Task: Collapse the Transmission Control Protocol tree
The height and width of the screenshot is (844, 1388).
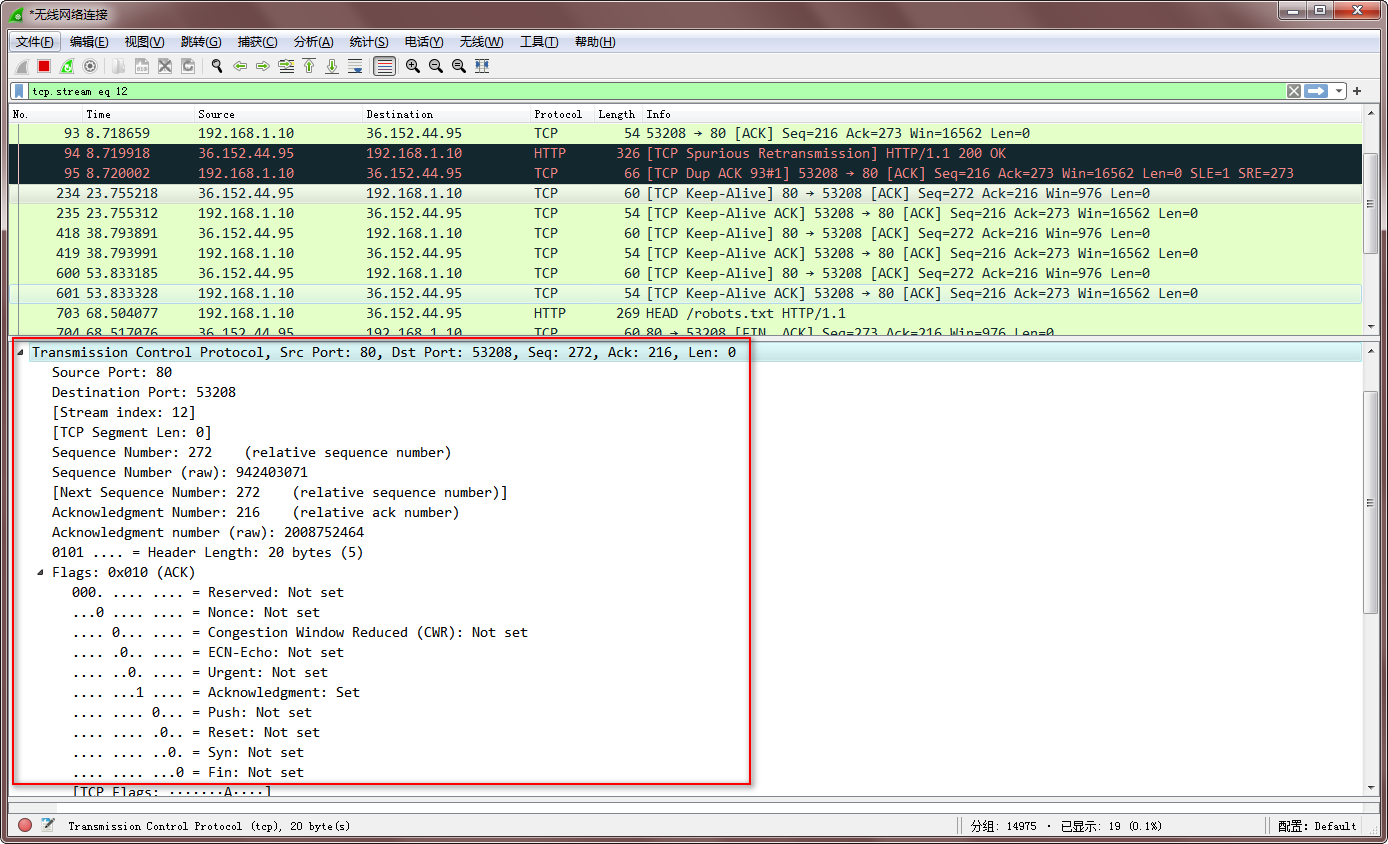Action: [x=20, y=352]
